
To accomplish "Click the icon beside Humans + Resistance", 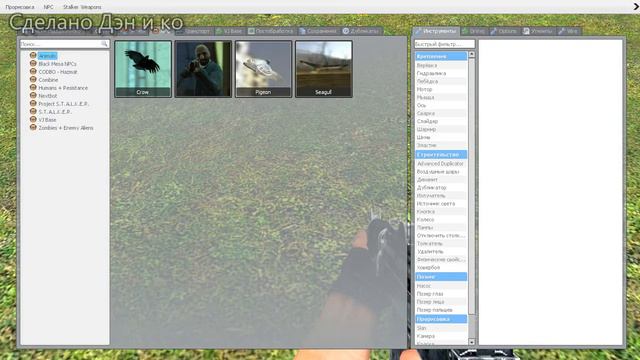I will coord(33,87).
